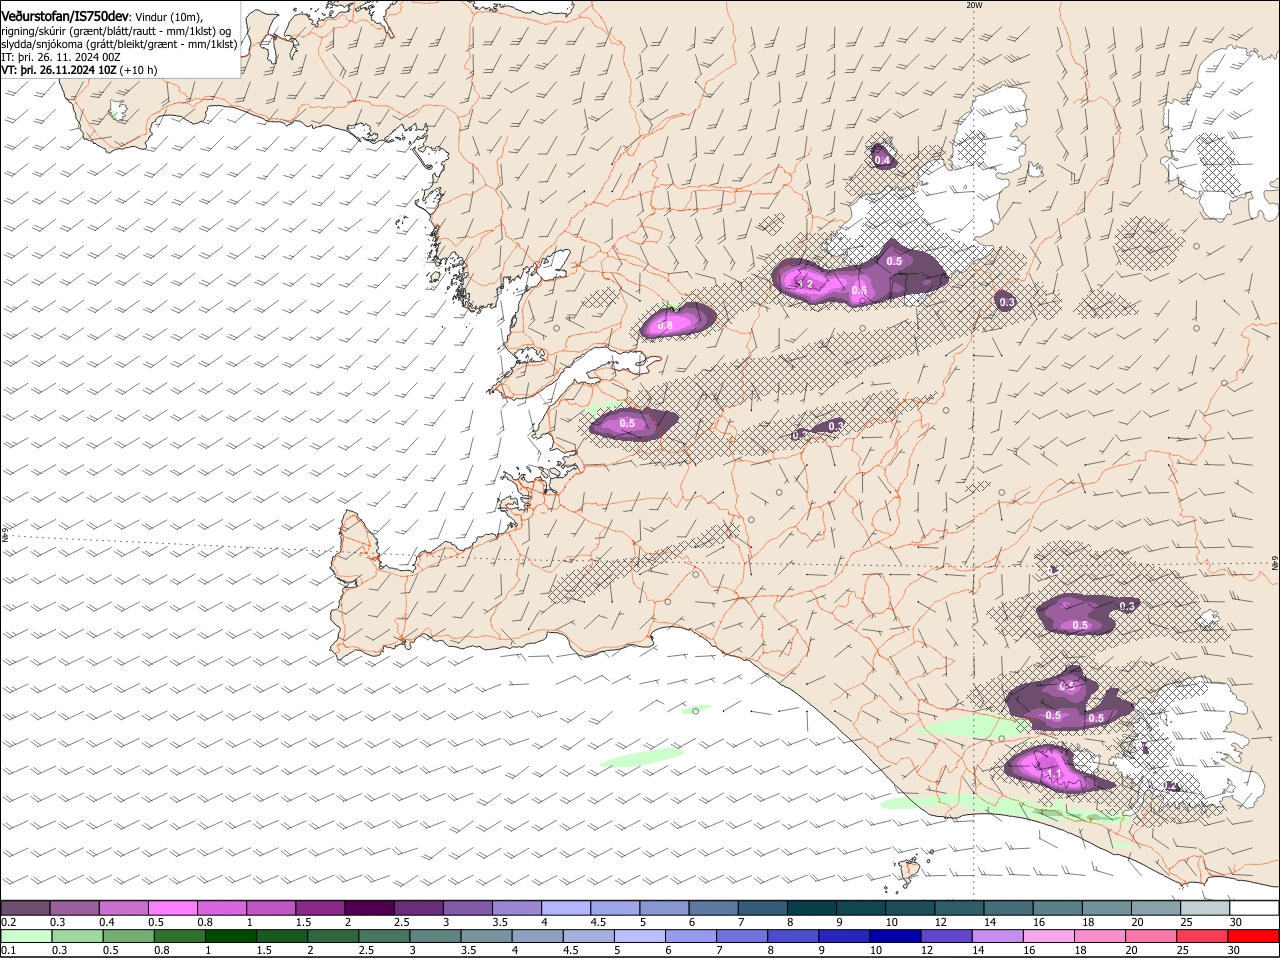Screen dimensions: 1280x958
Task: Click the 'rigning/skúrir' text in header
Action: click(33, 31)
